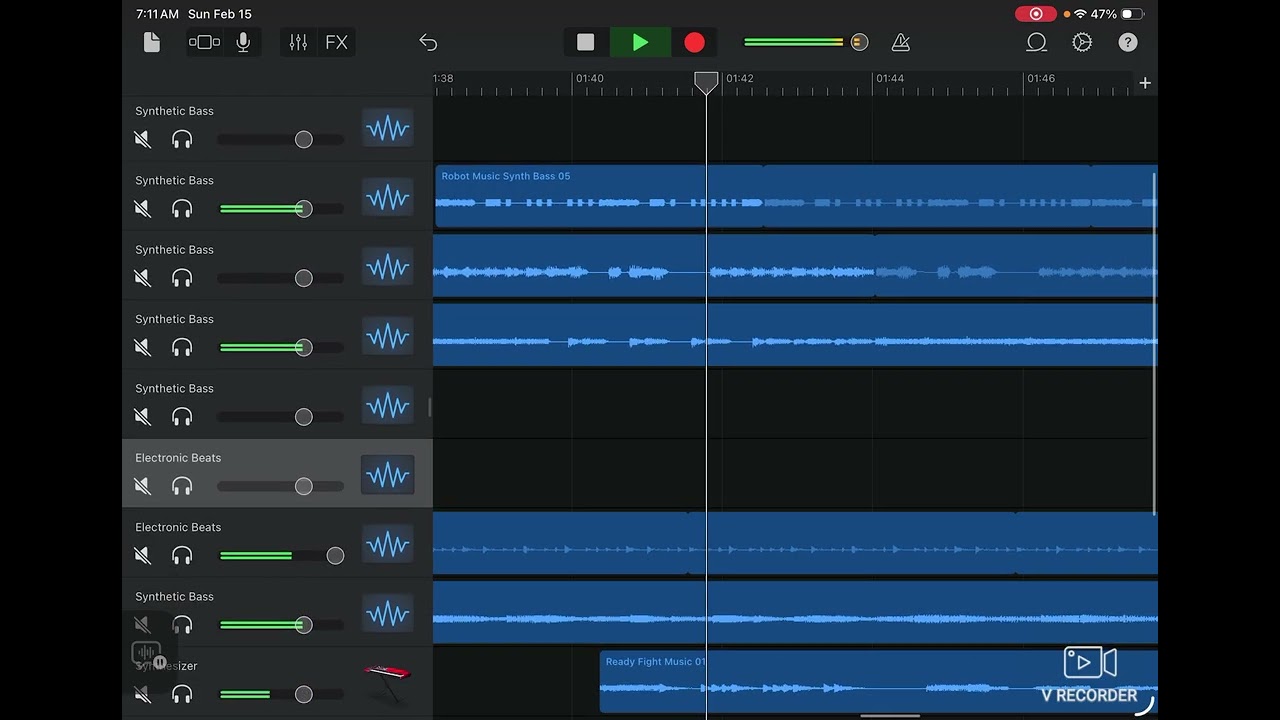Switch view with the tracks/instrument view button
This screenshot has height=720, width=1280.
pyautogui.click(x=204, y=42)
